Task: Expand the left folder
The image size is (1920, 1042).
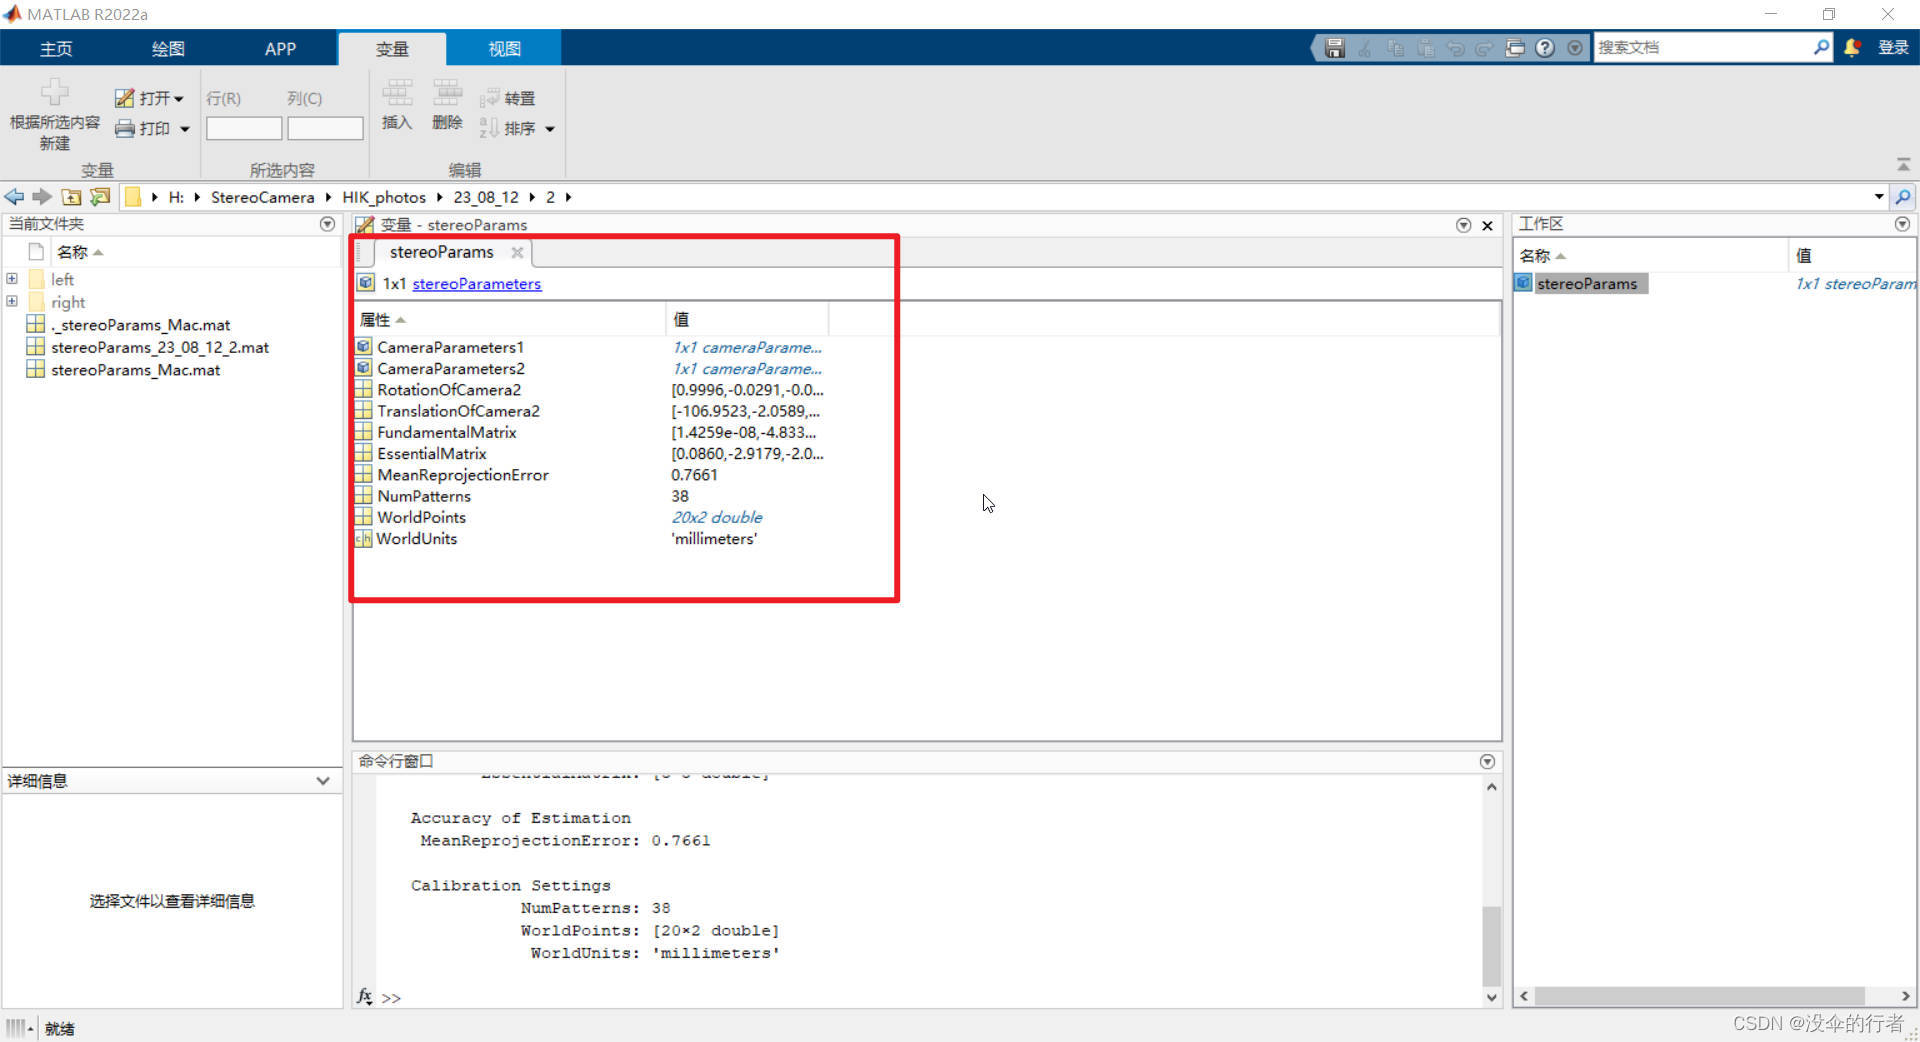Action: click(12, 279)
